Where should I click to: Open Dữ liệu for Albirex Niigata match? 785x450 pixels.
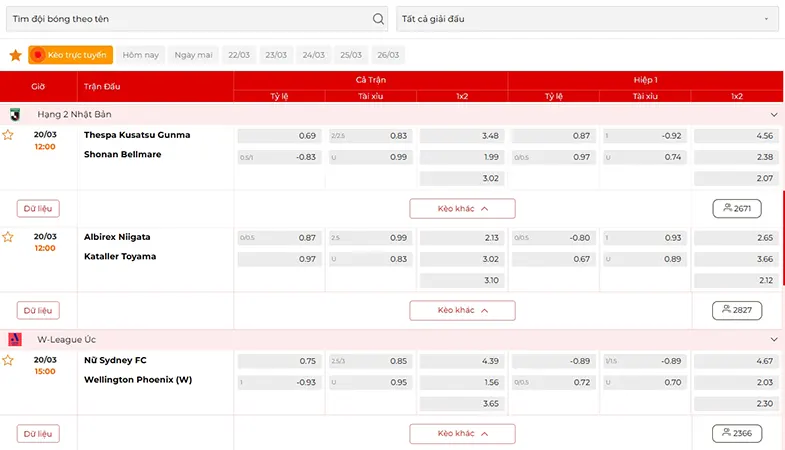pos(38,310)
